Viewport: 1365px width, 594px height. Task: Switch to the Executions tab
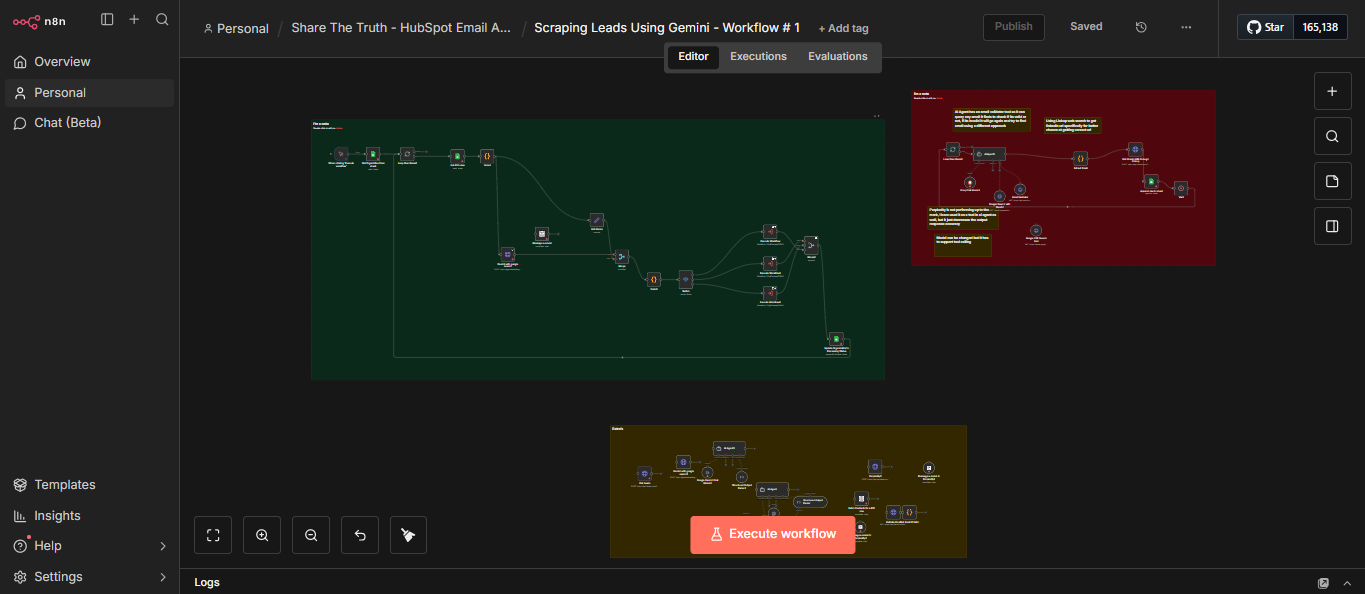click(x=758, y=56)
